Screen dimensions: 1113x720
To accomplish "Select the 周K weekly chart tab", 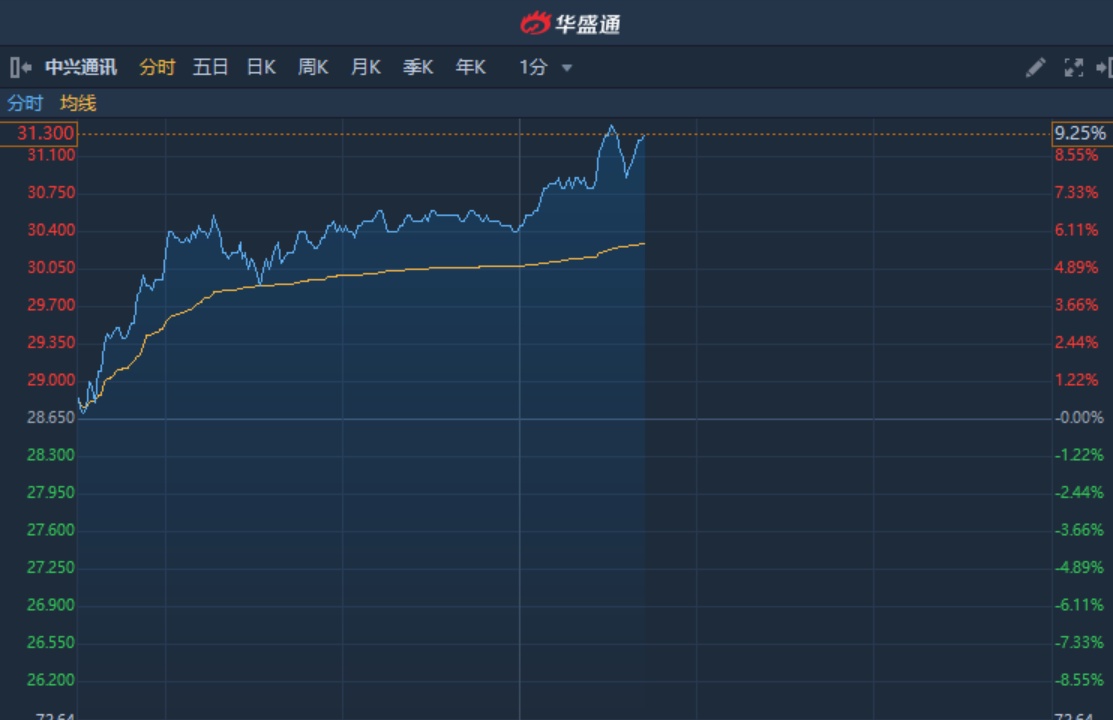I will point(313,68).
